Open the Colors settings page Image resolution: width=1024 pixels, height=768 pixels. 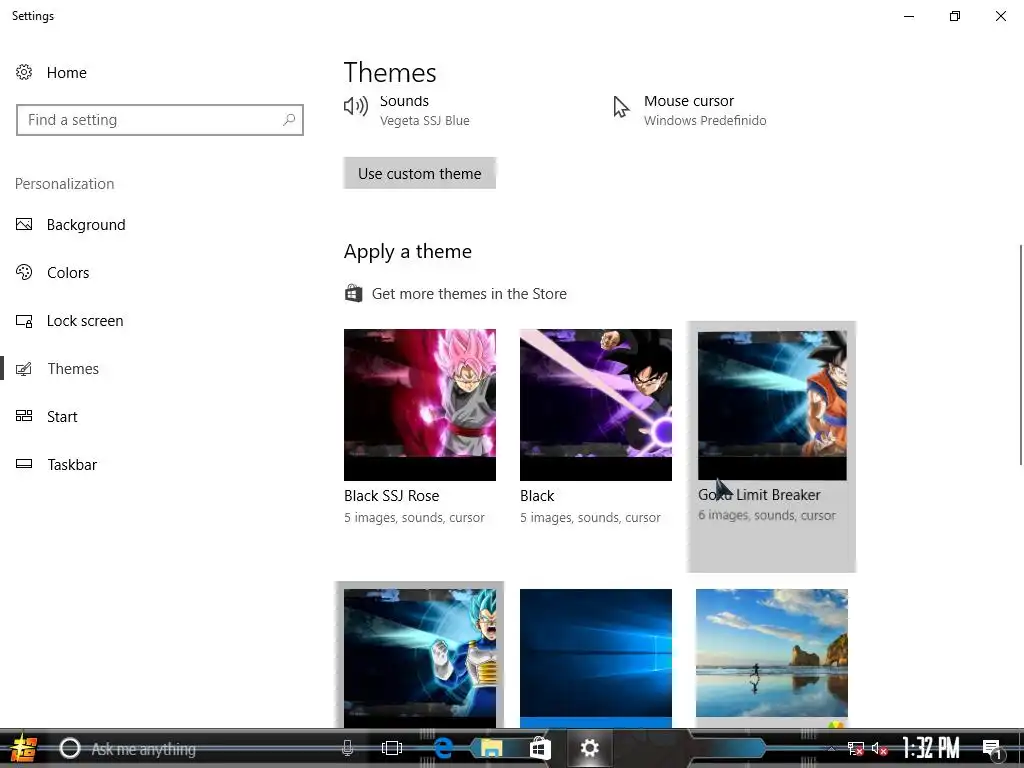[68, 272]
